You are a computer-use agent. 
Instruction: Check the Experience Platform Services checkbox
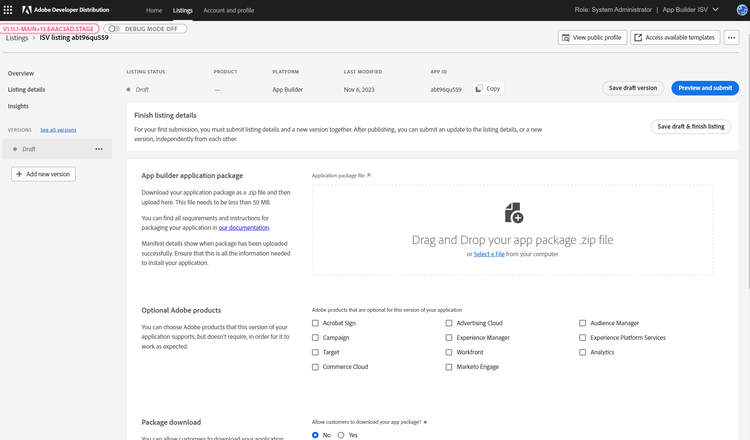[582, 338]
